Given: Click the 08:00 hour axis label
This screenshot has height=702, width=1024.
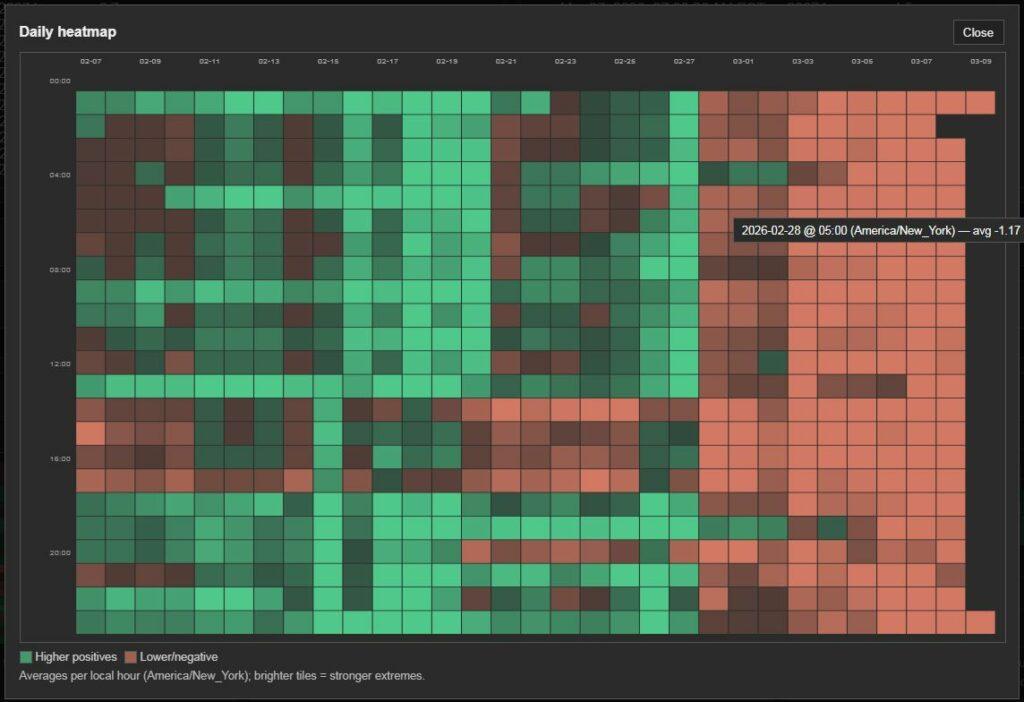Looking at the screenshot, I should tap(60, 270).
